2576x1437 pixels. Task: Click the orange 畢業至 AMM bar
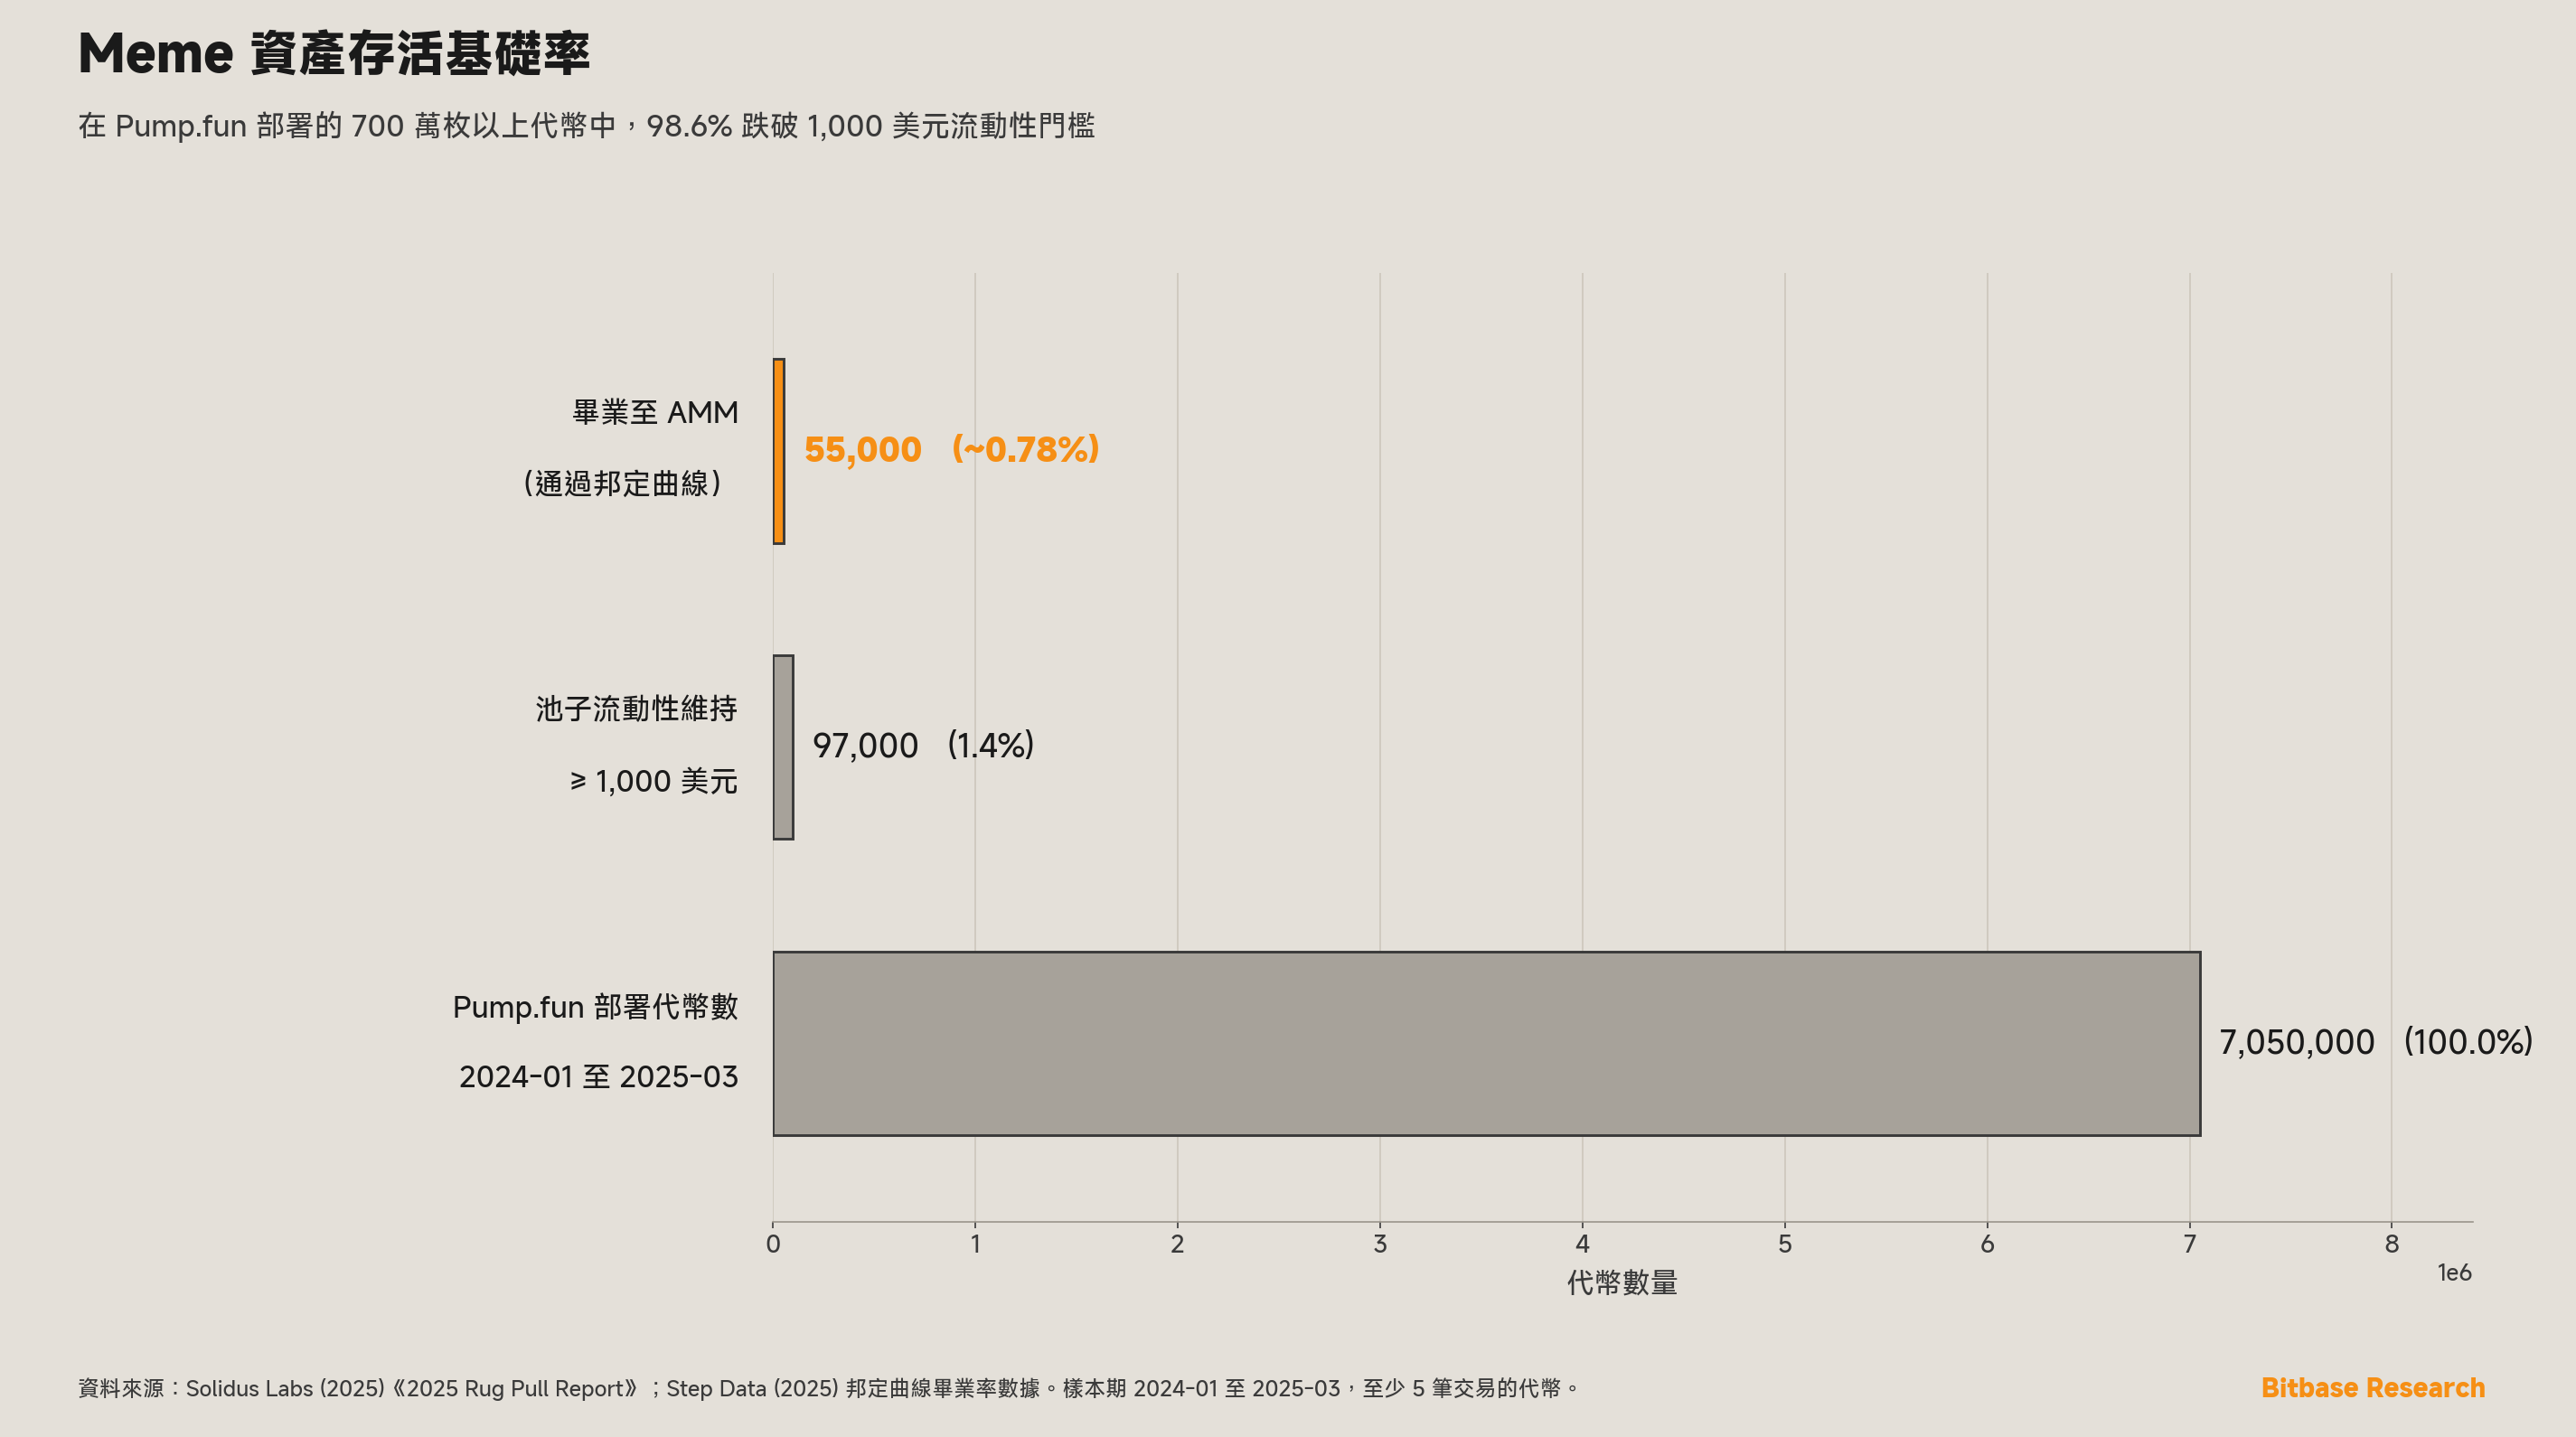pyautogui.click(x=779, y=451)
